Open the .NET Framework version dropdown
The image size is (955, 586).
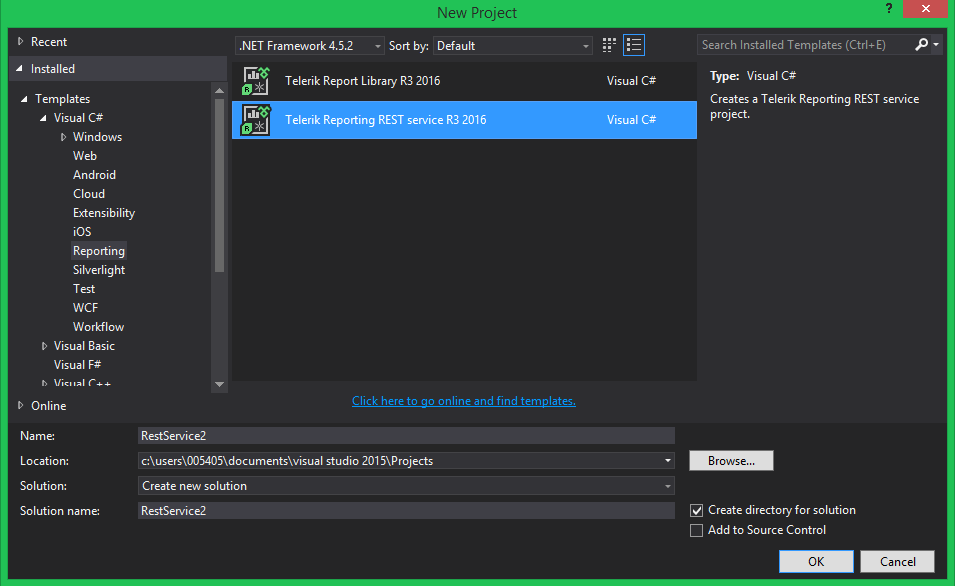[x=309, y=46]
